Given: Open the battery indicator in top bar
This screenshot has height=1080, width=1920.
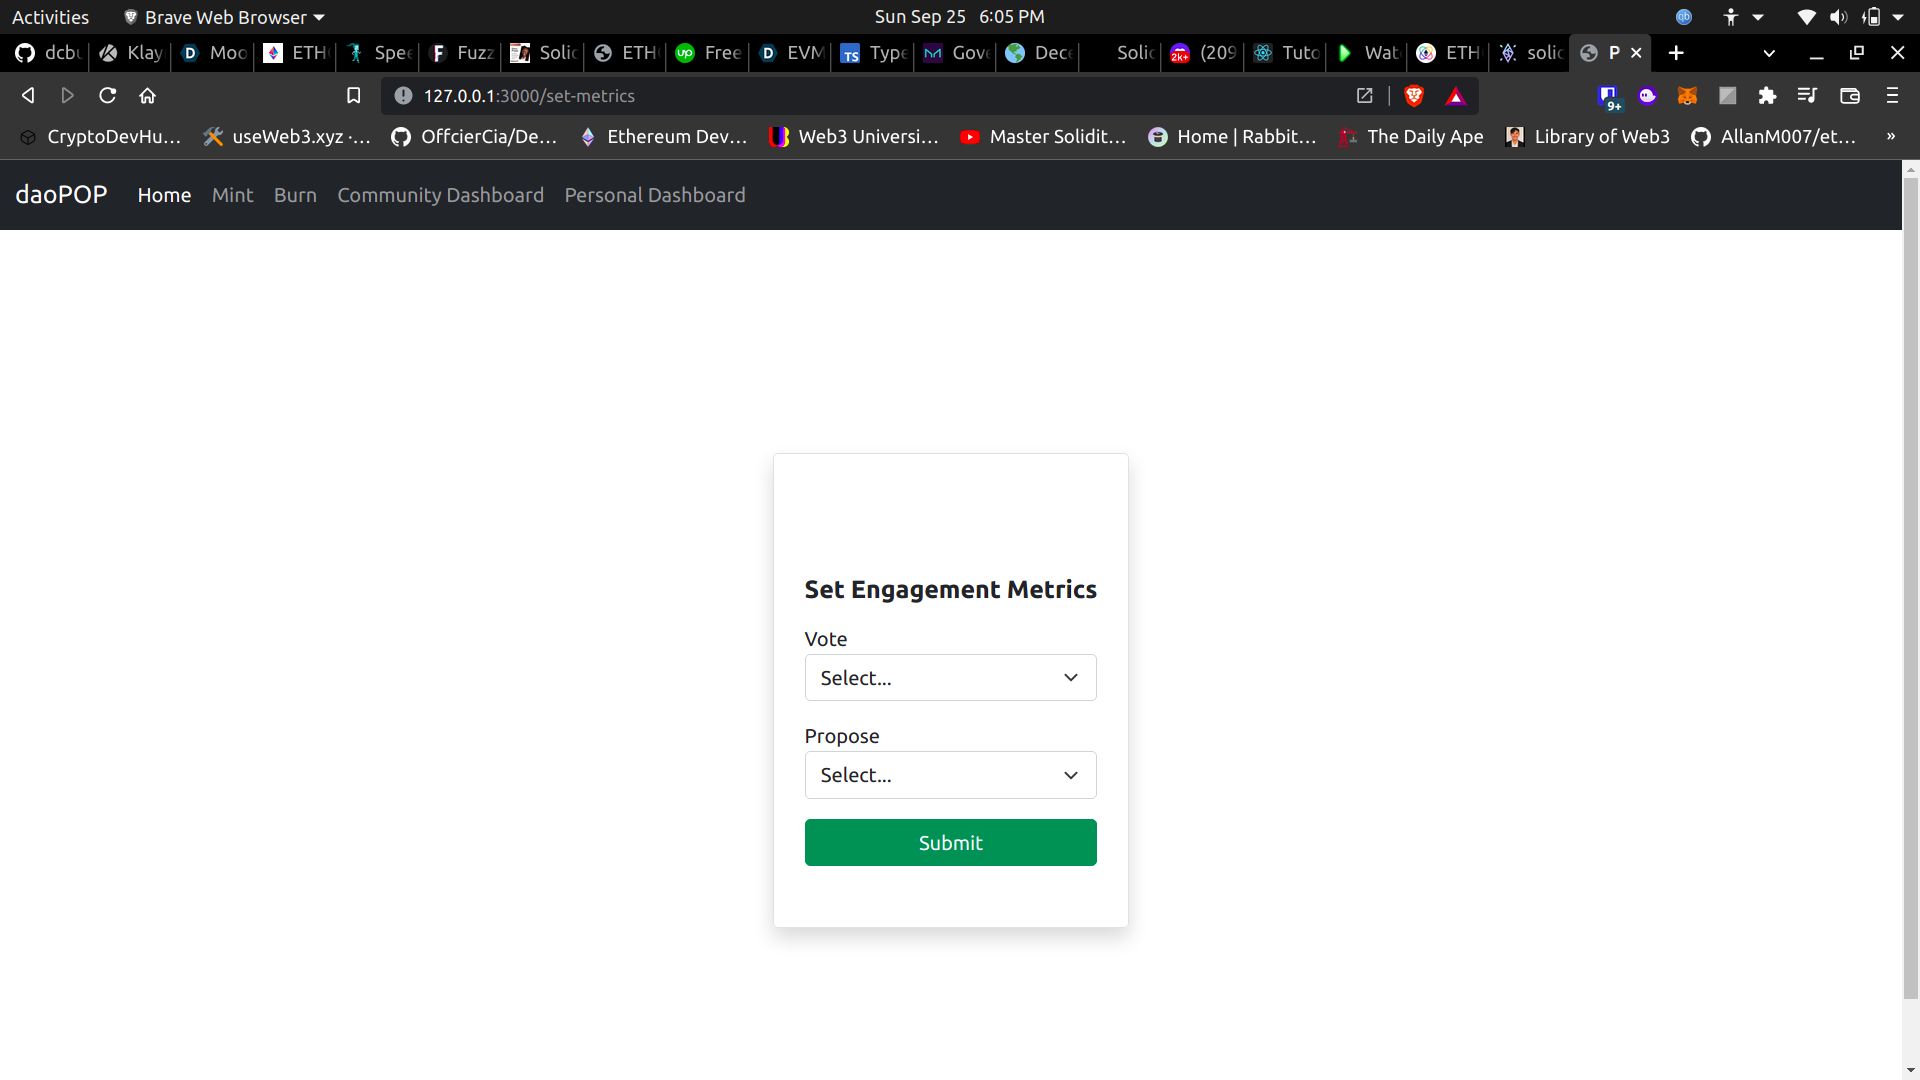Looking at the screenshot, I should click(x=1871, y=17).
